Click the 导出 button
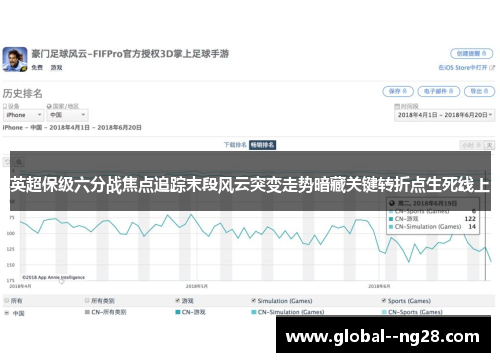The width and height of the screenshot is (500, 362). click(479, 91)
